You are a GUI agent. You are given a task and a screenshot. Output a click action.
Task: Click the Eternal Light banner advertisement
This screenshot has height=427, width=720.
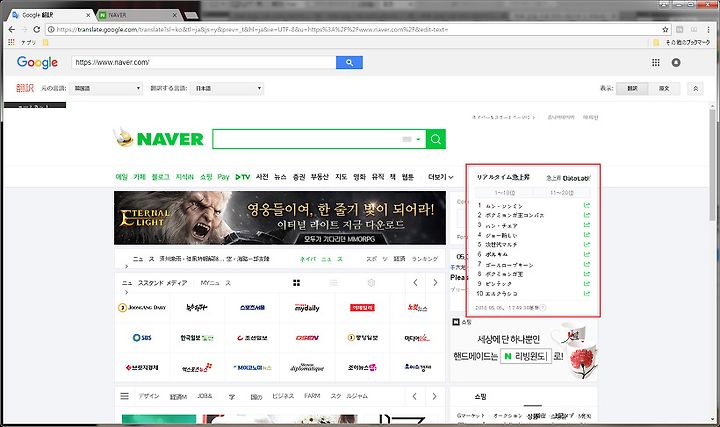coord(280,218)
